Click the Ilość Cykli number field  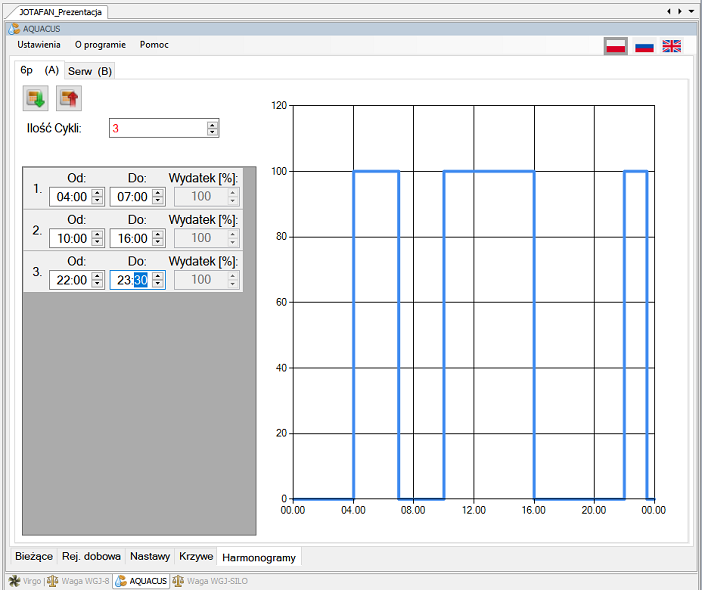click(156, 128)
